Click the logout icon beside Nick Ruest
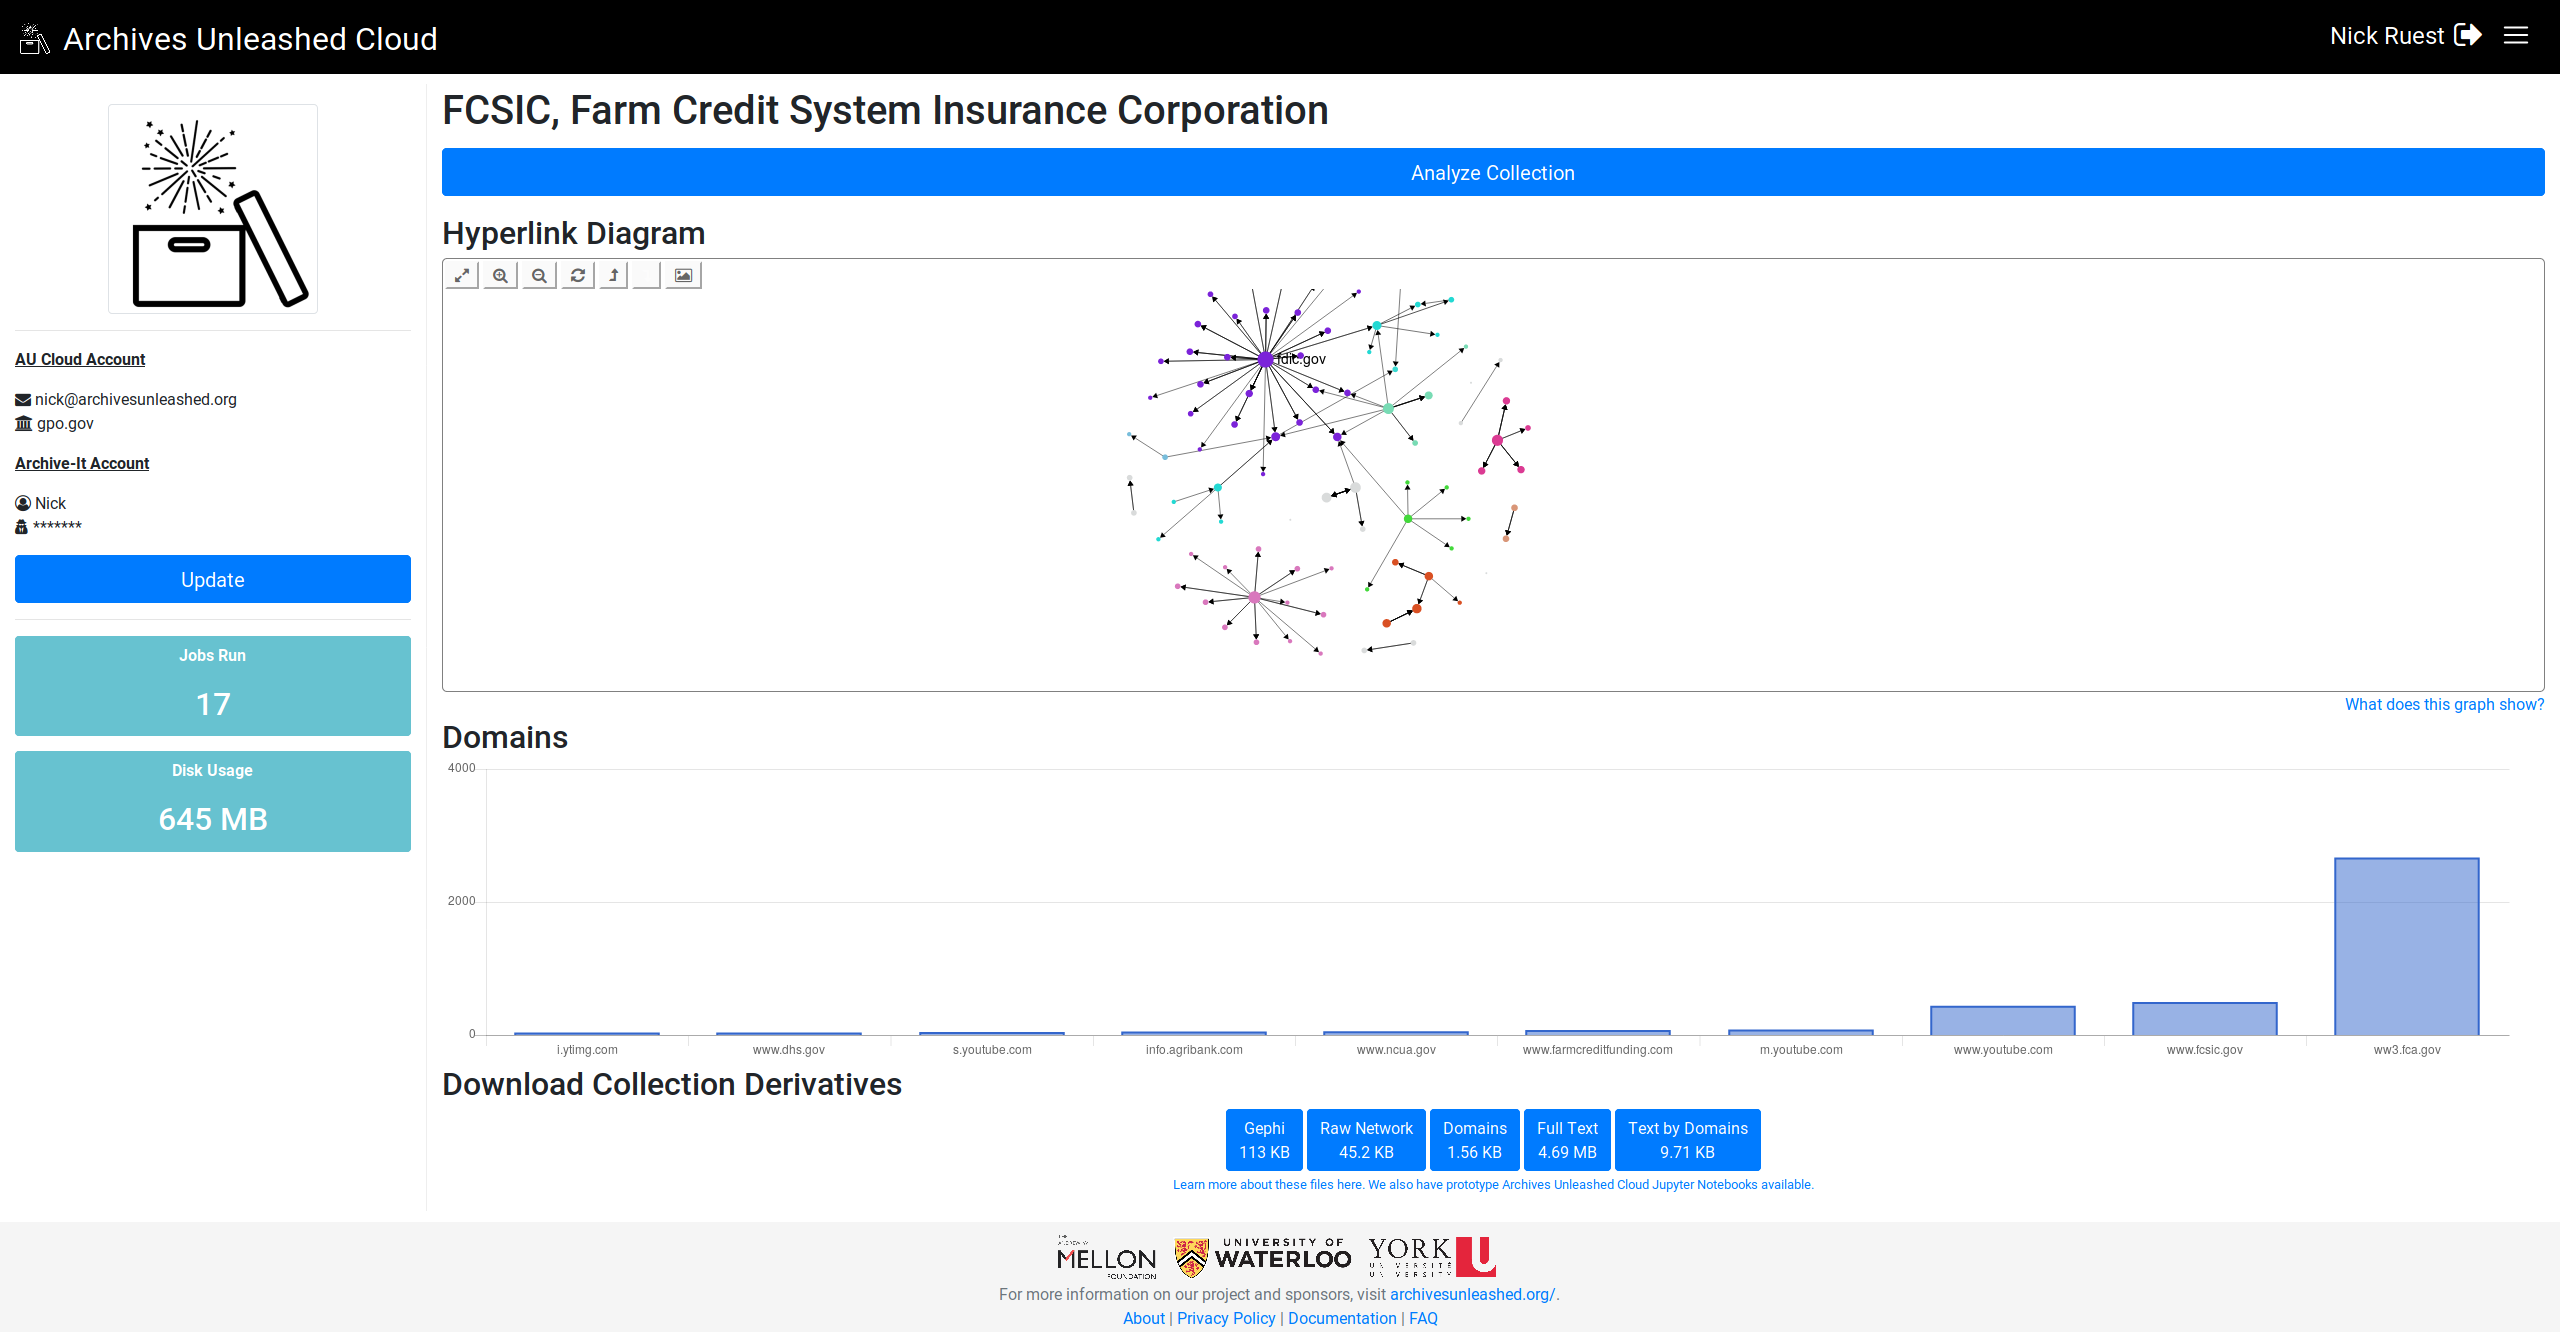Image resolution: width=2560 pixels, height=1332 pixels. click(x=2468, y=36)
